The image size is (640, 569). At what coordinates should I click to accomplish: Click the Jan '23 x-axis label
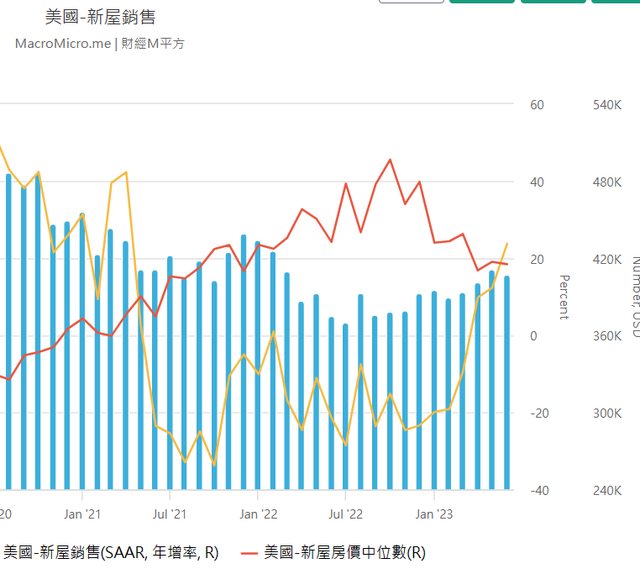pyautogui.click(x=433, y=514)
